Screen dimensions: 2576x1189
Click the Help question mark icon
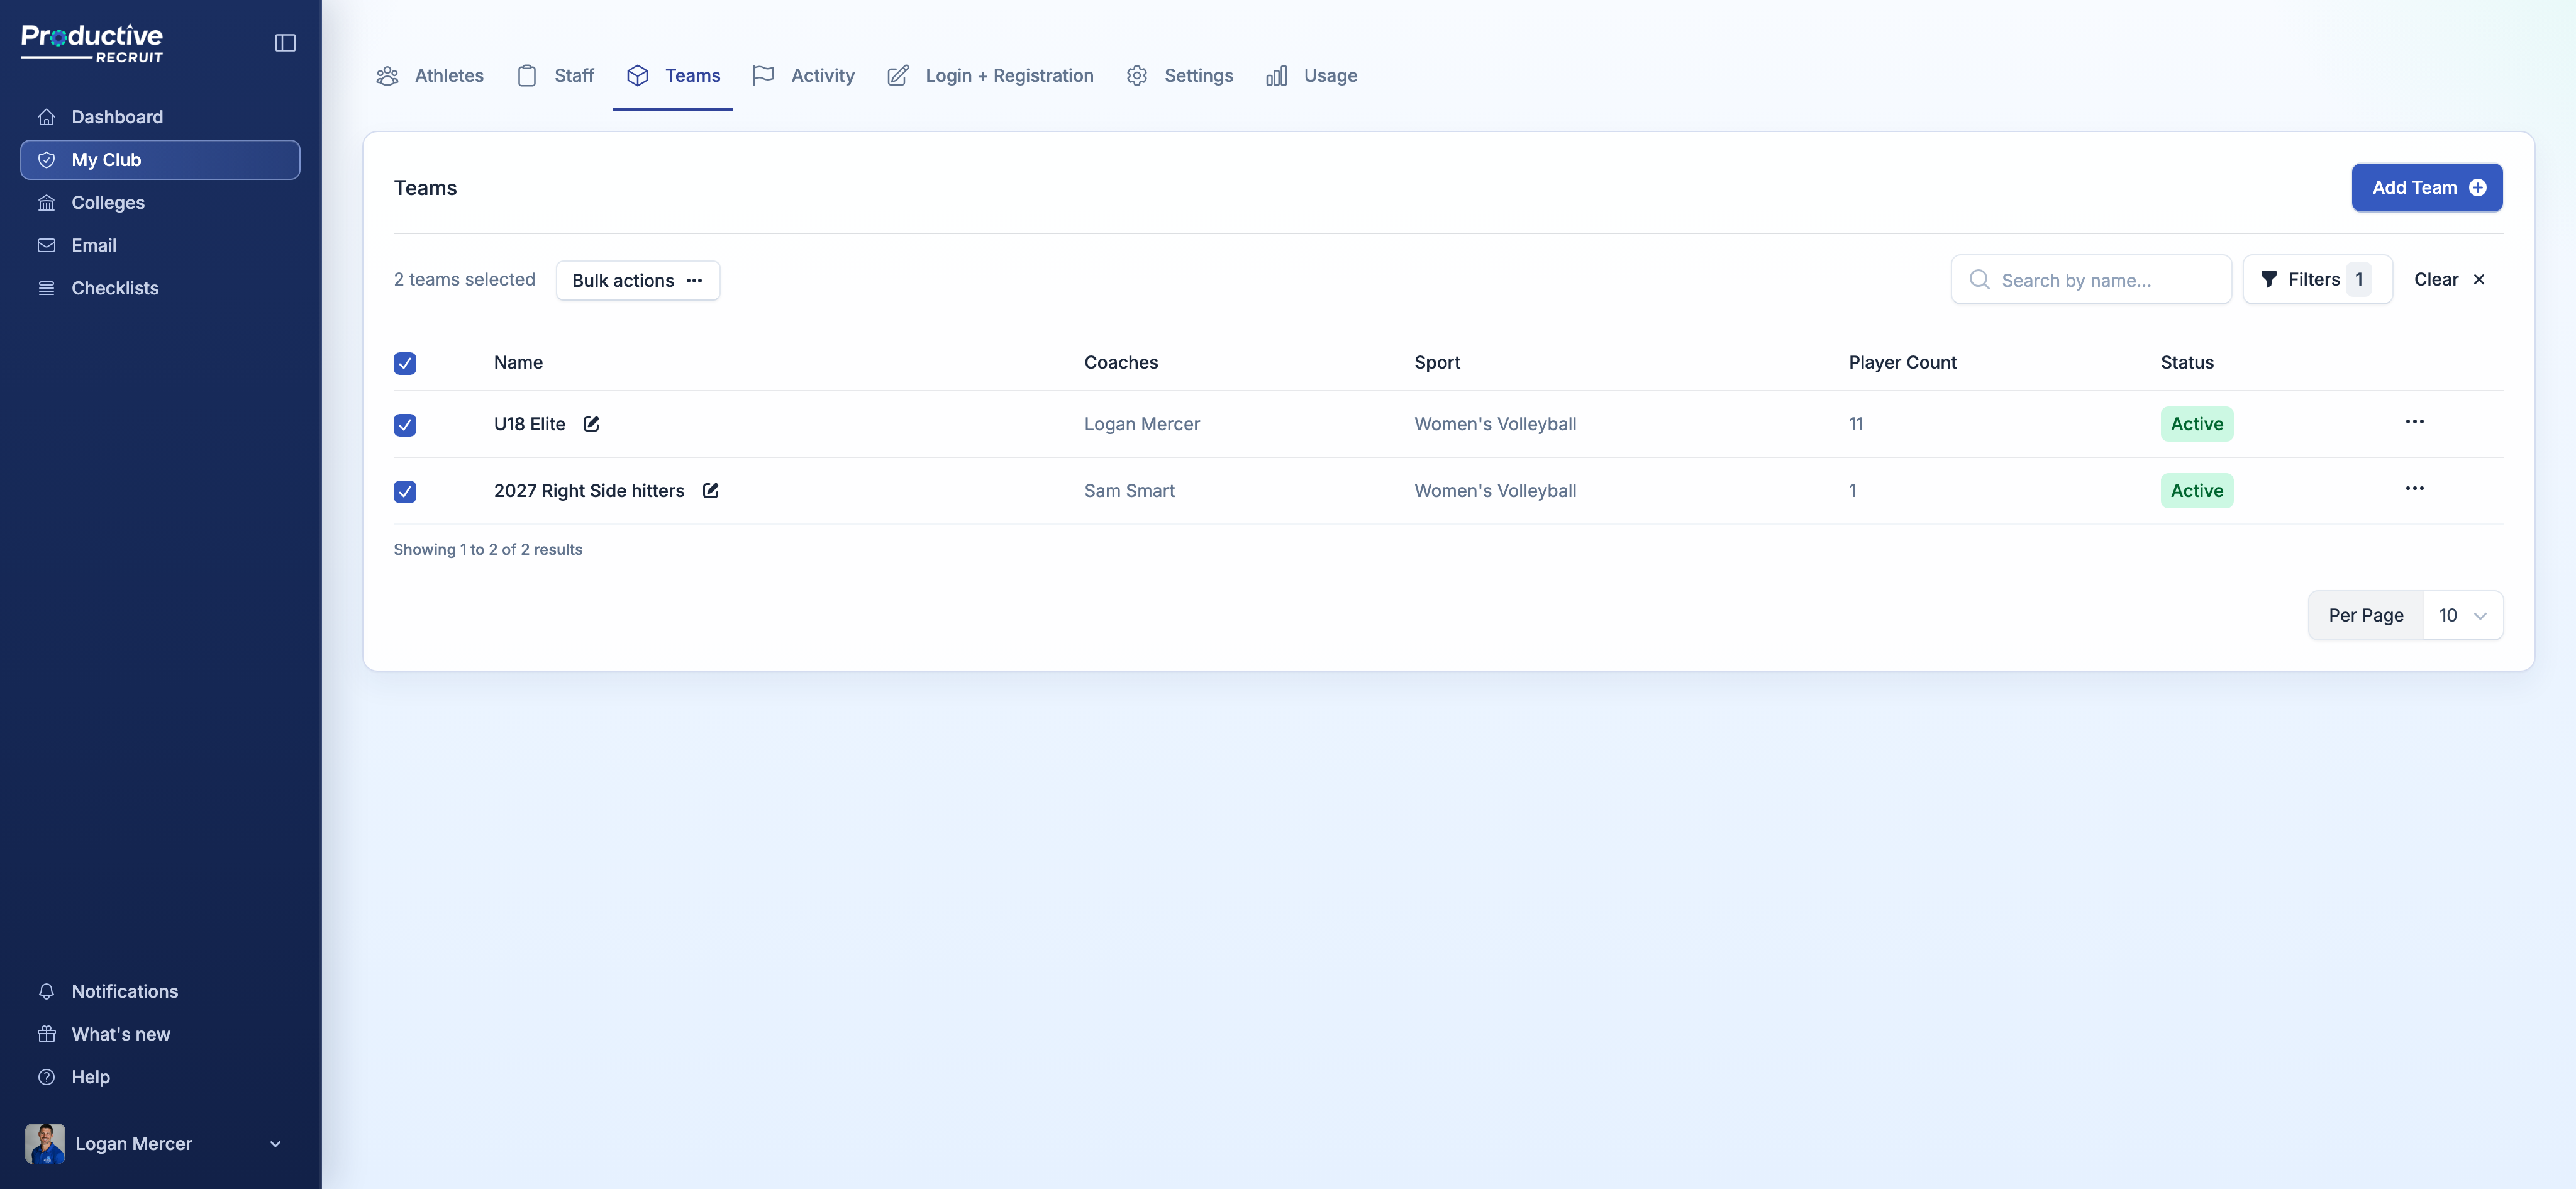46,1077
